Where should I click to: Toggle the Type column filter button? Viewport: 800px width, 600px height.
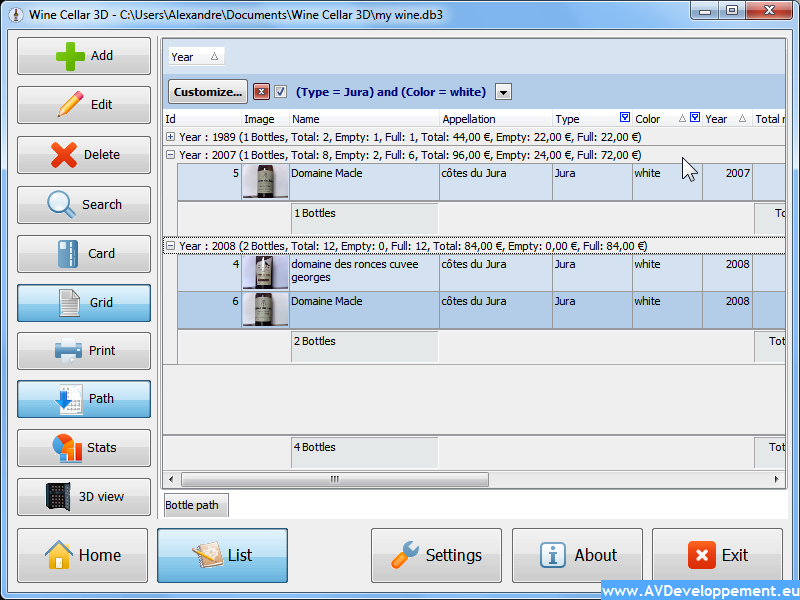(625, 118)
